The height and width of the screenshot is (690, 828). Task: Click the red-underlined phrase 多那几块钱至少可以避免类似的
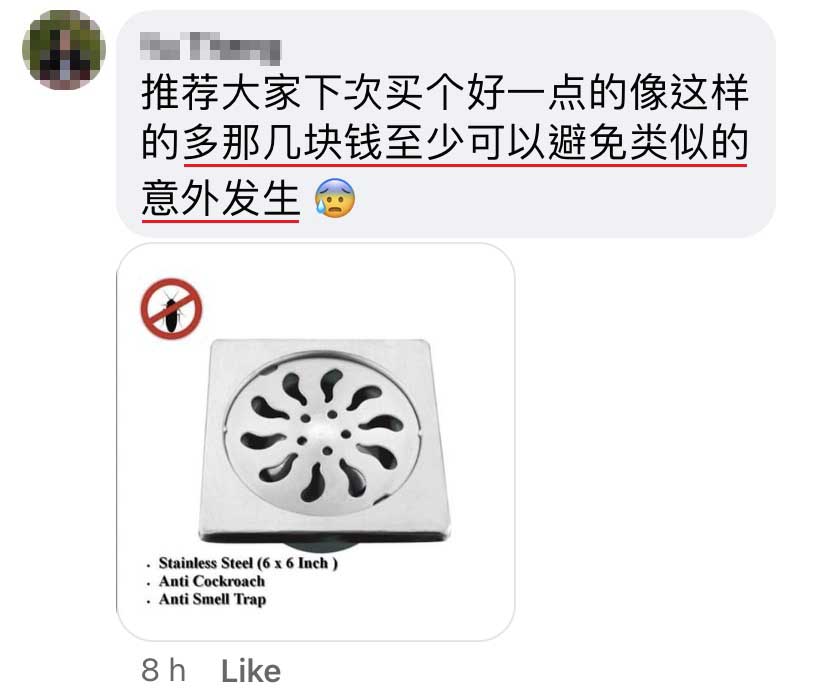(465, 144)
